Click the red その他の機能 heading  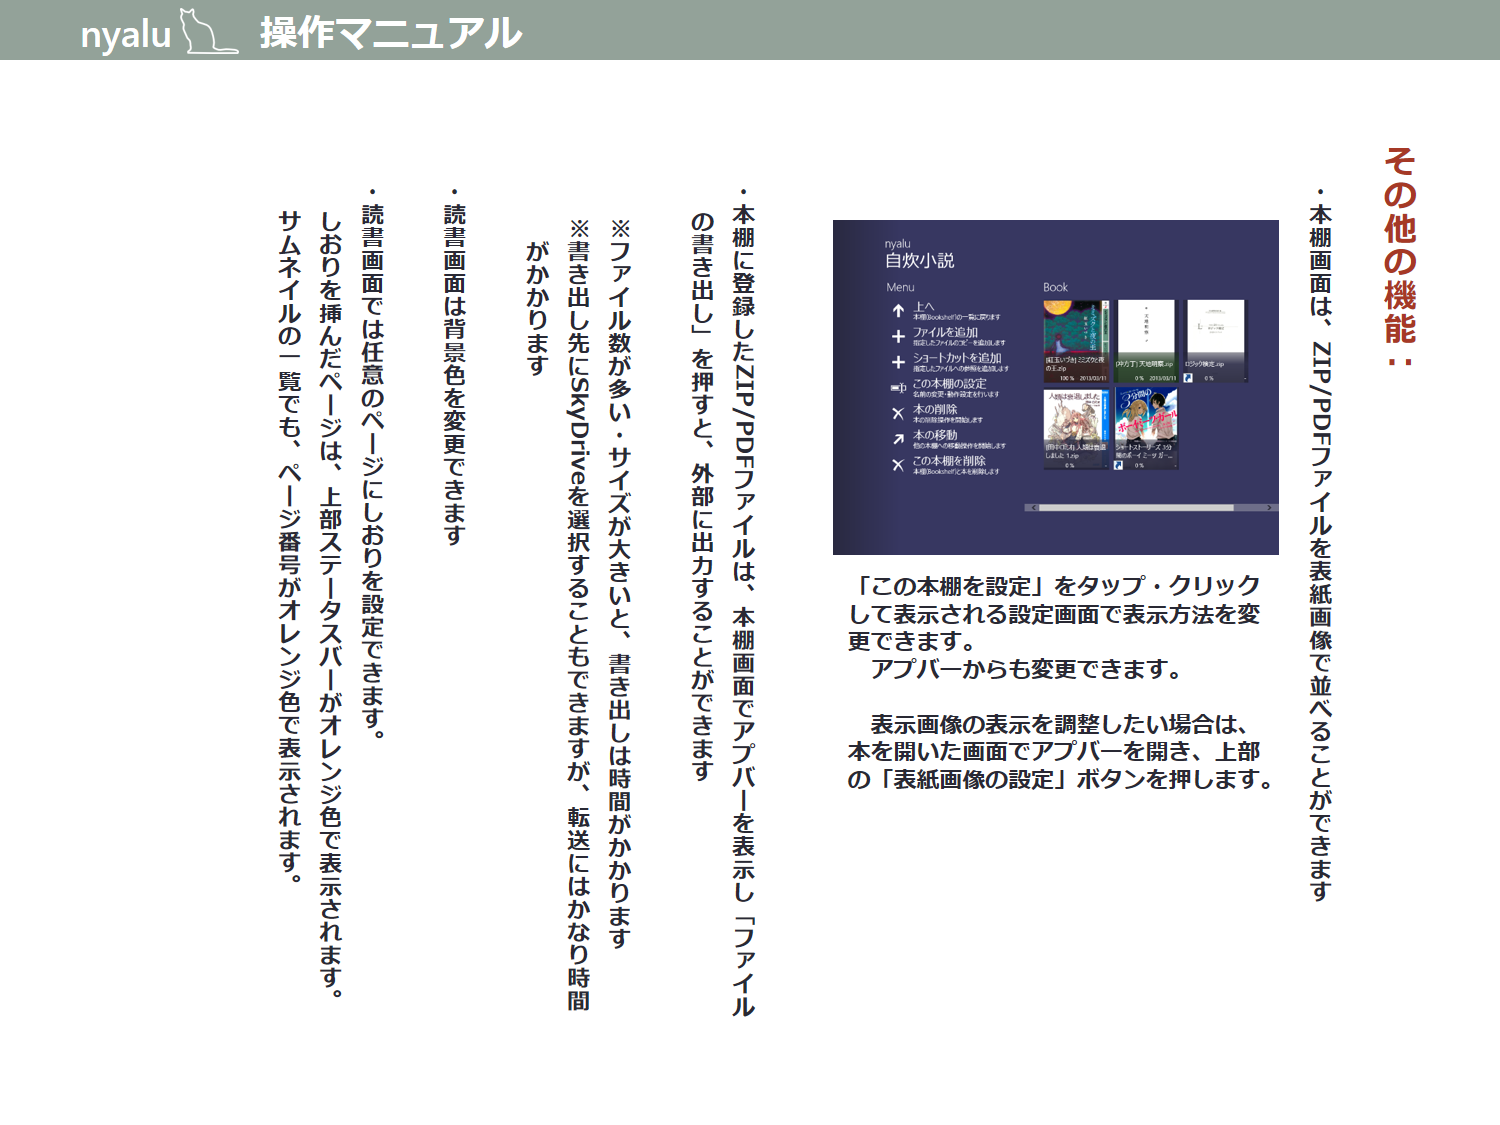click(1400, 256)
